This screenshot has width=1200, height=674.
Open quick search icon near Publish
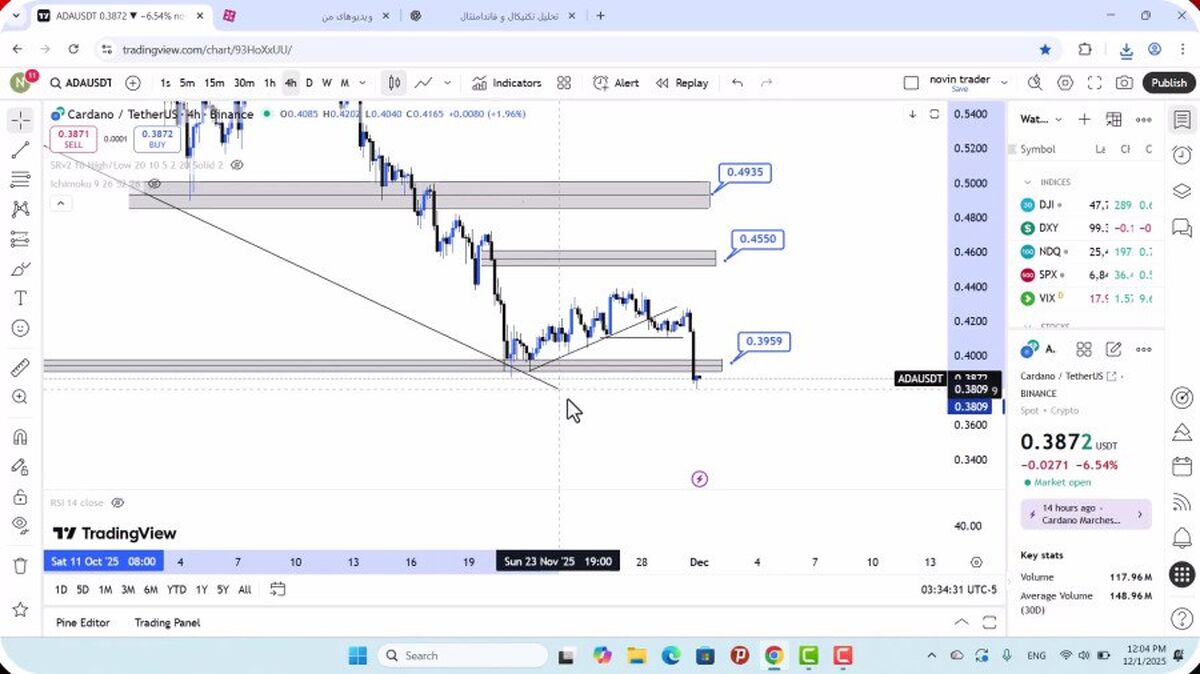tap(1035, 83)
